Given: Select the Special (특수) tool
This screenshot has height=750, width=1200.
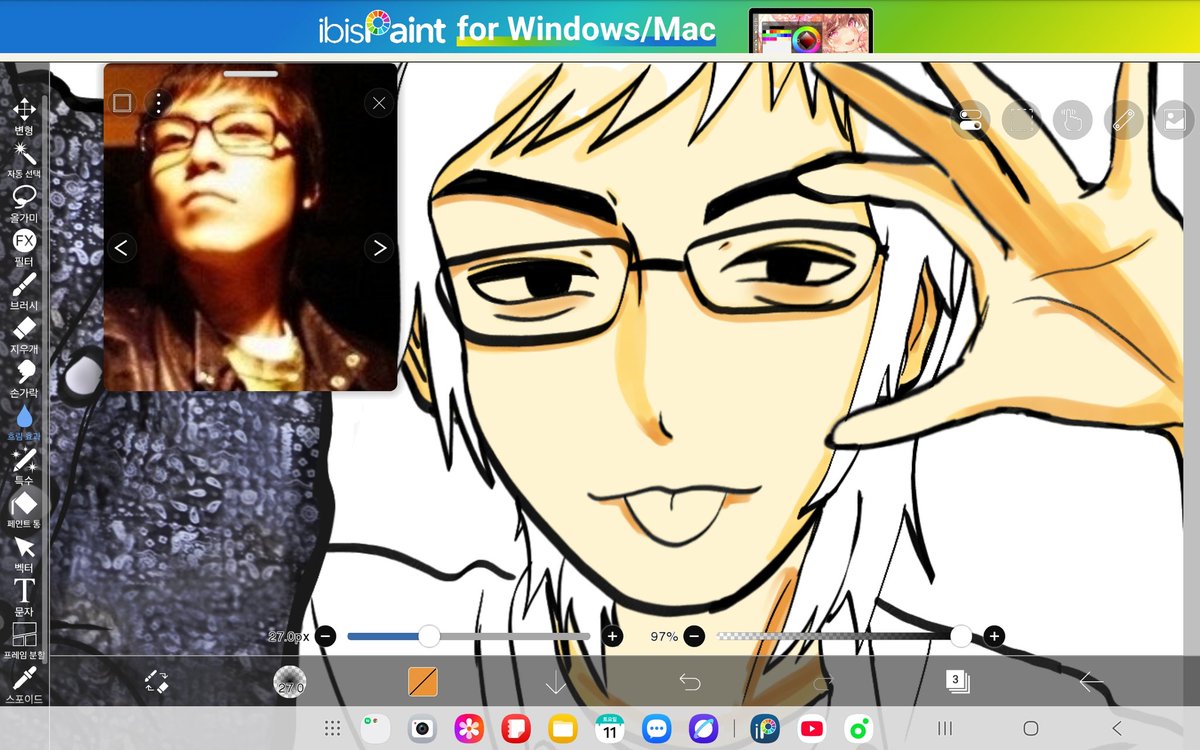Looking at the screenshot, I should pyautogui.click(x=24, y=465).
